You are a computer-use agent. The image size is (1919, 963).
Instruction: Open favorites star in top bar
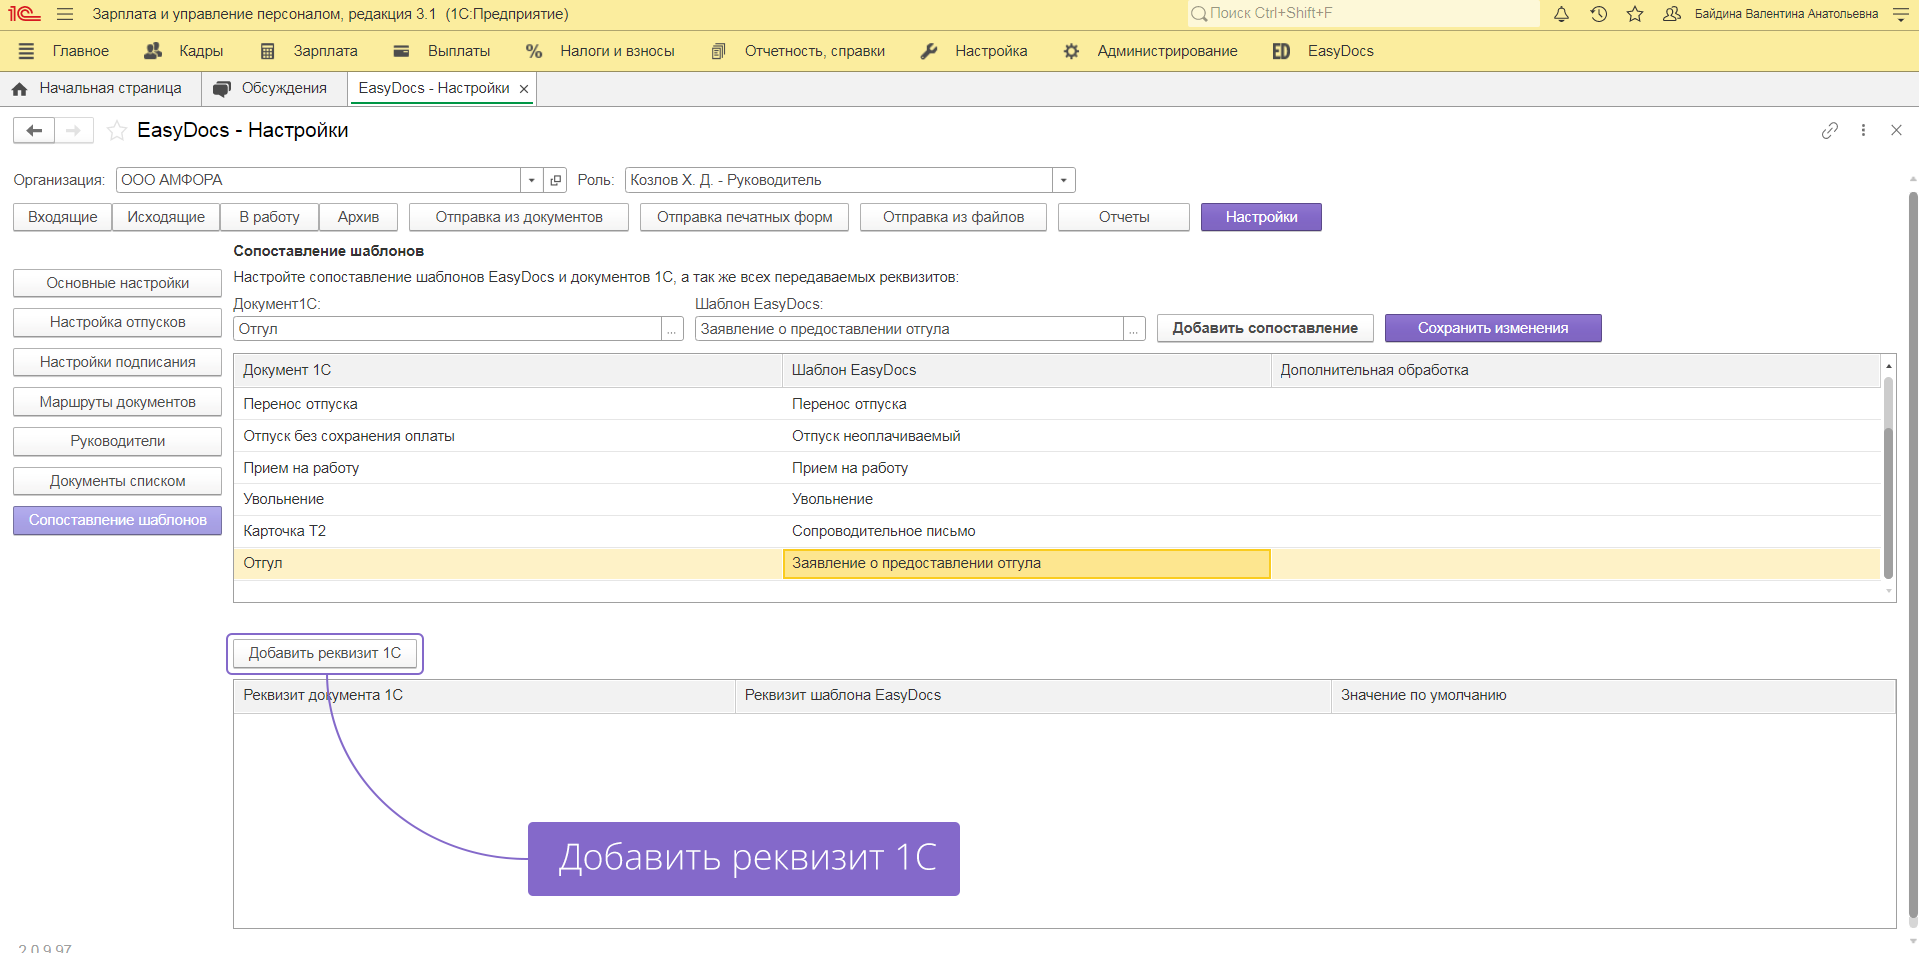[1635, 14]
